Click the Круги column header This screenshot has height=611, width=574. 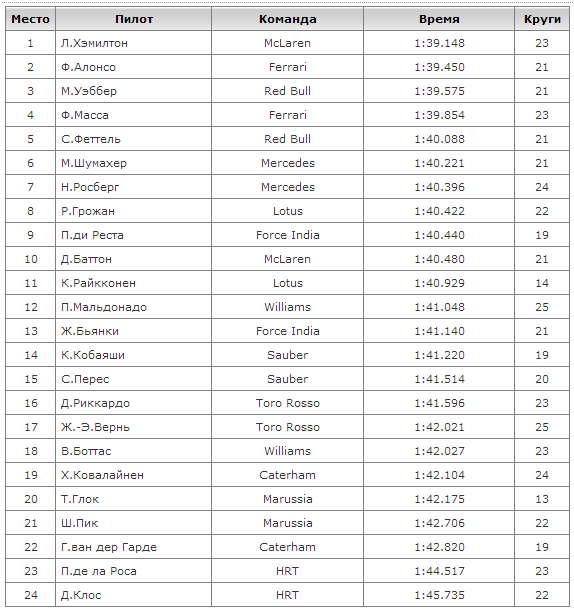tap(542, 19)
